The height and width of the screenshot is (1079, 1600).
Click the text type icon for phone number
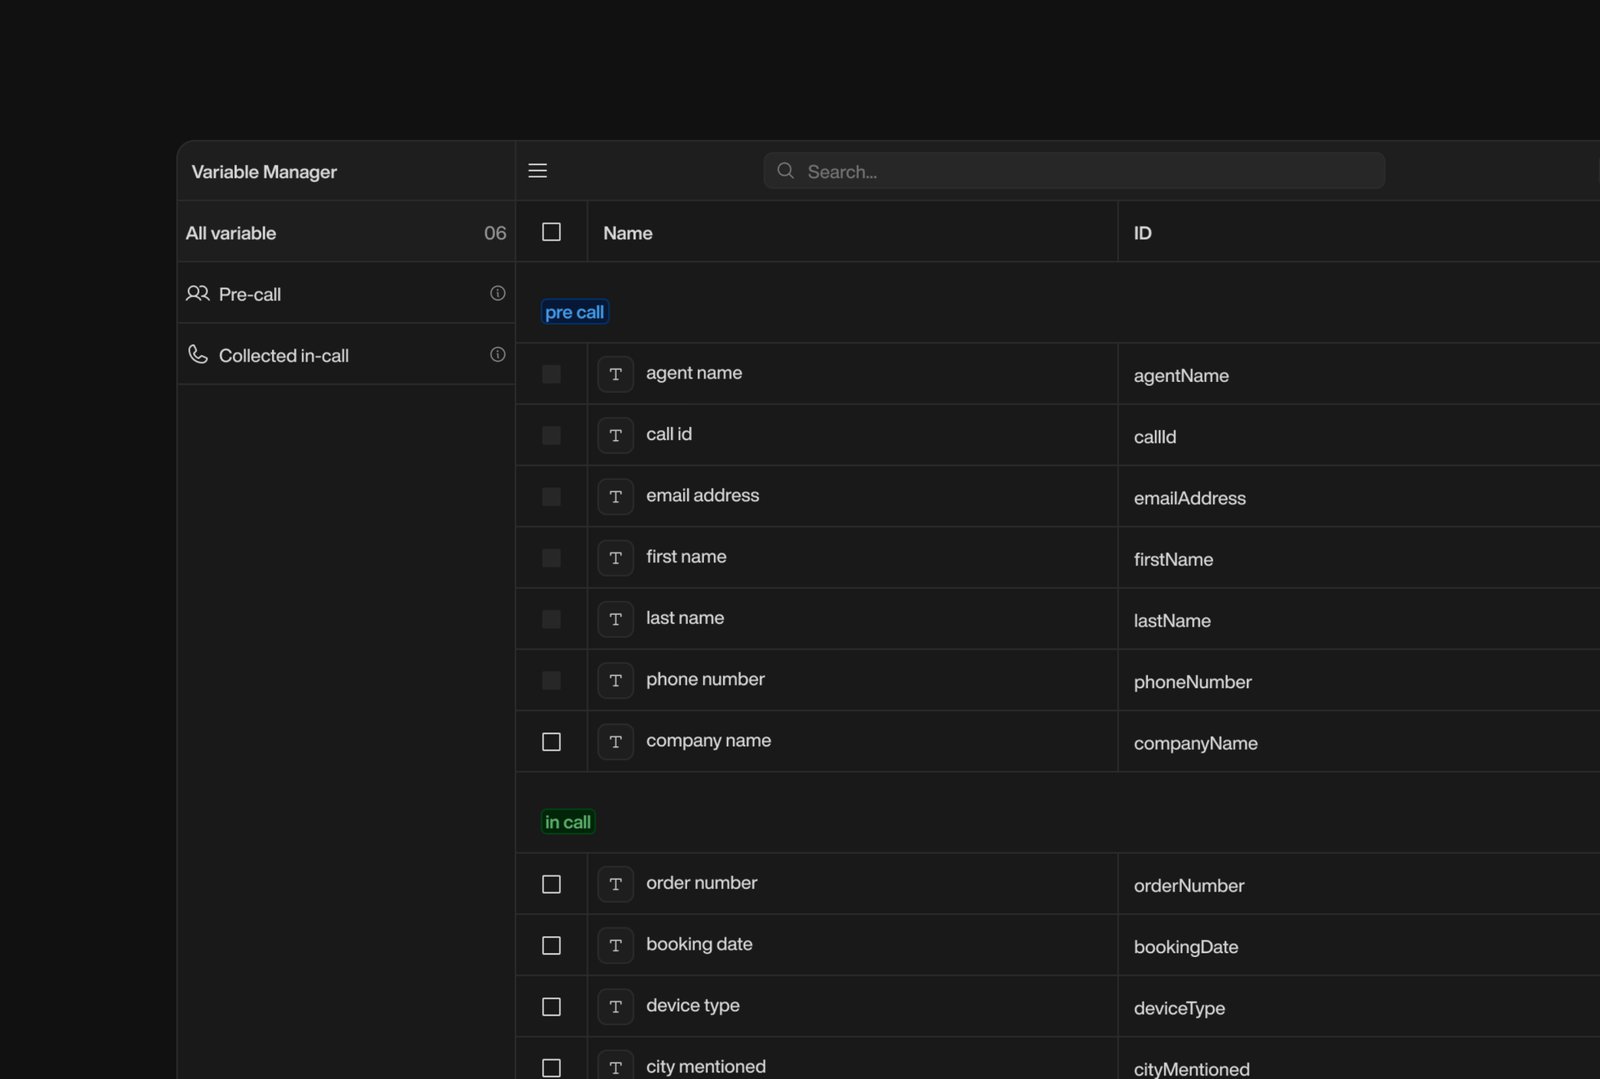tap(615, 680)
